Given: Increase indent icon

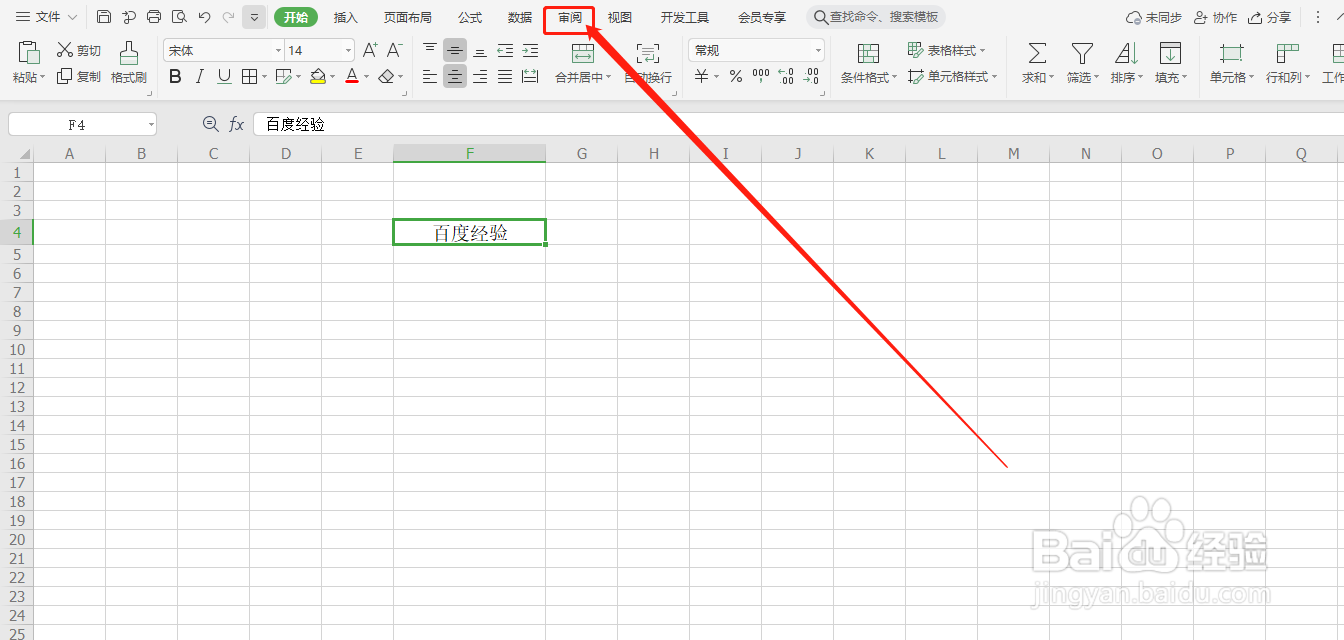Looking at the screenshot, I should click(x=530, y=50).
